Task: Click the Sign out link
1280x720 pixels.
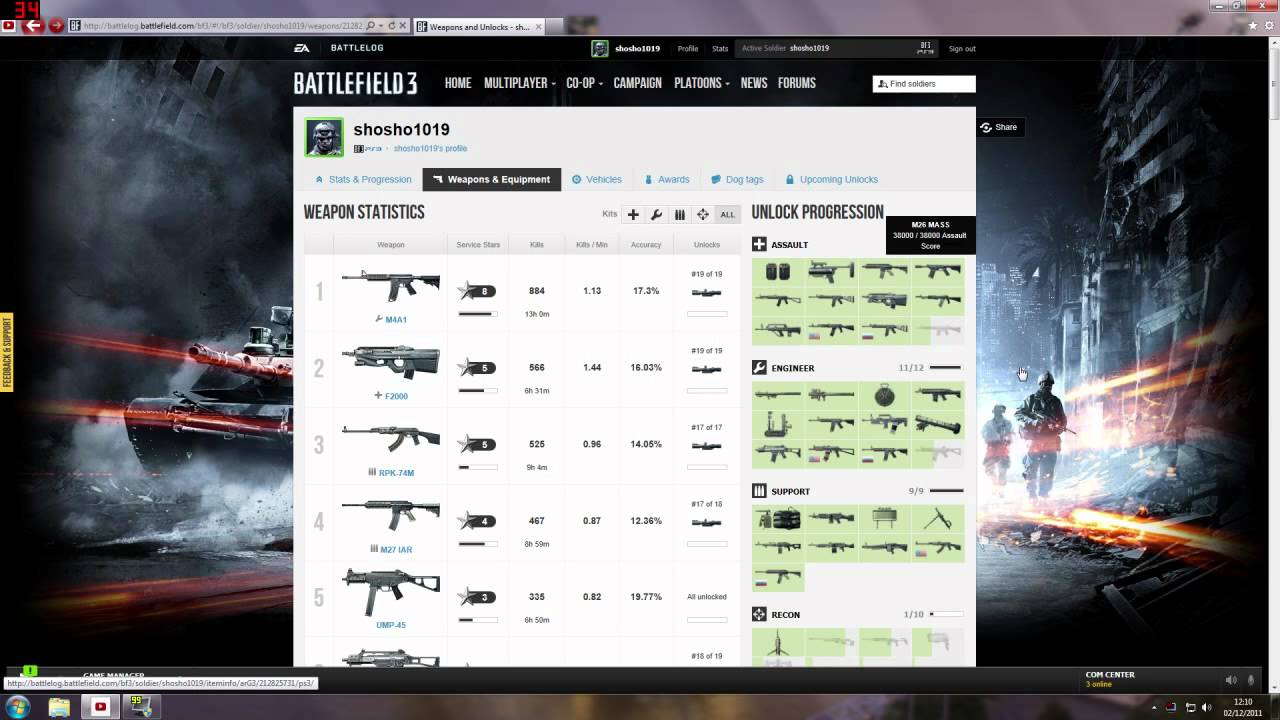Action: coord(962,48)
